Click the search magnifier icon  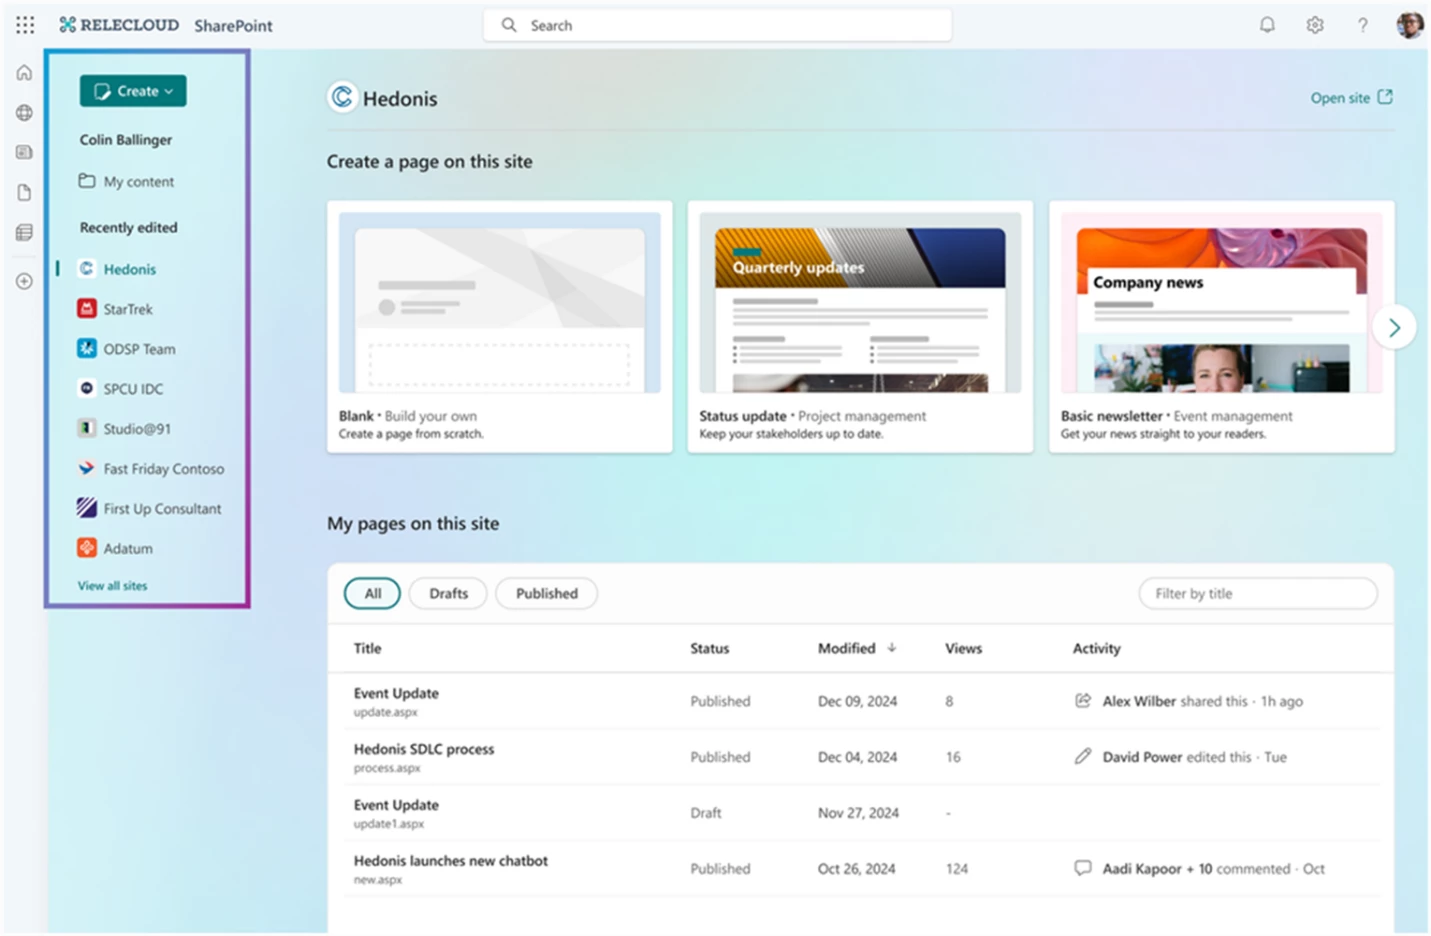click(x=509, y=25)
